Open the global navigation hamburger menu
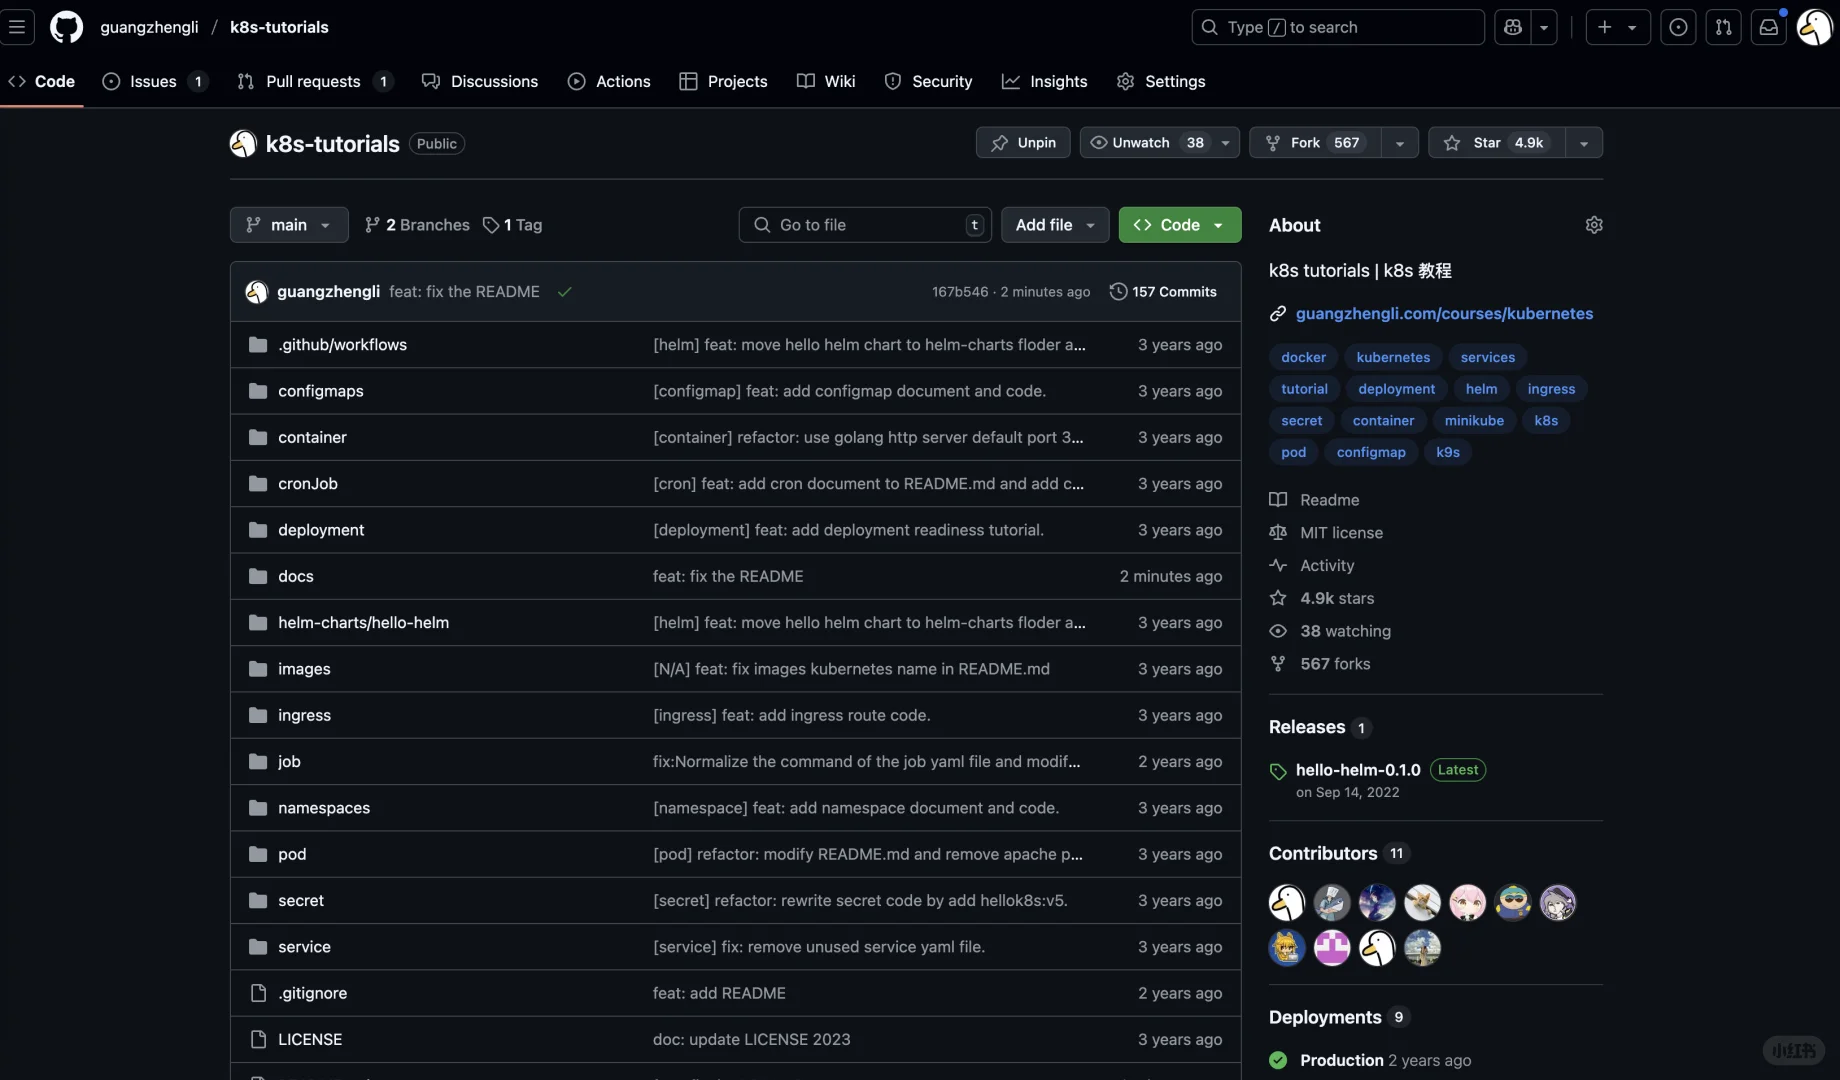This screenshot has width=1840, height=1080. tap(18, 27)
